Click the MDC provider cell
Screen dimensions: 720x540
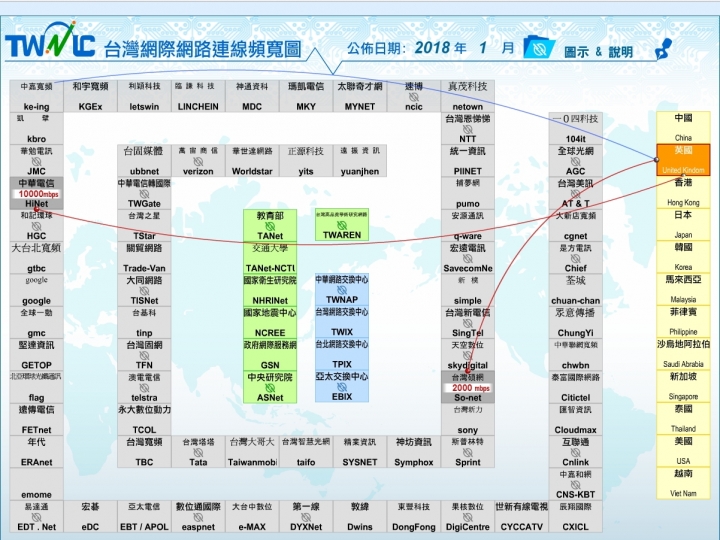[x=252, y=96]
